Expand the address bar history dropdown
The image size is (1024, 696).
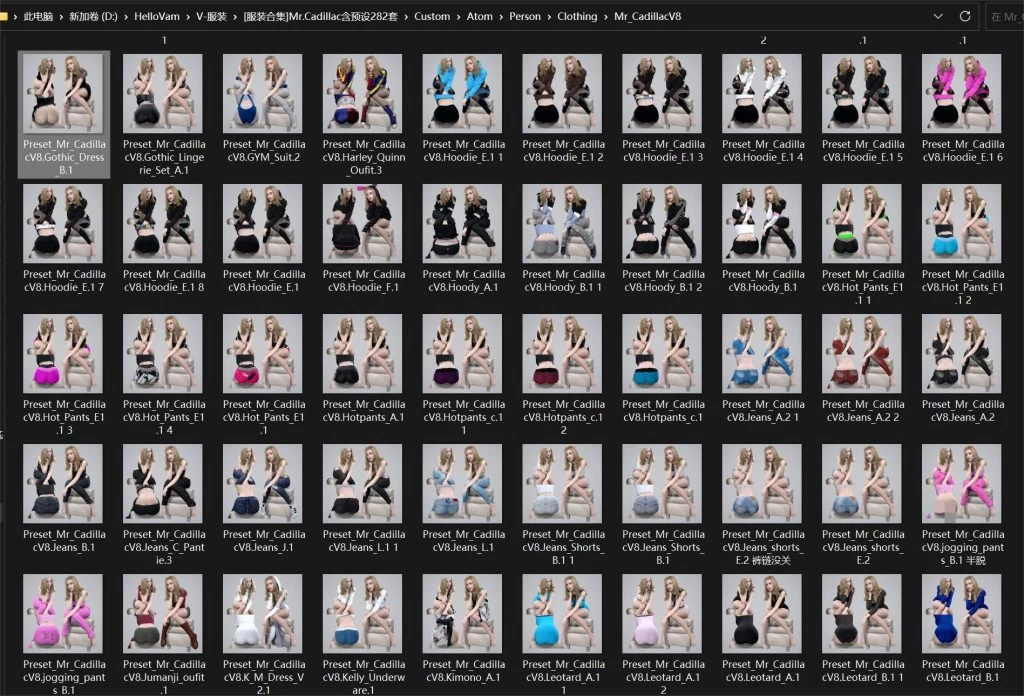[937, 16]
